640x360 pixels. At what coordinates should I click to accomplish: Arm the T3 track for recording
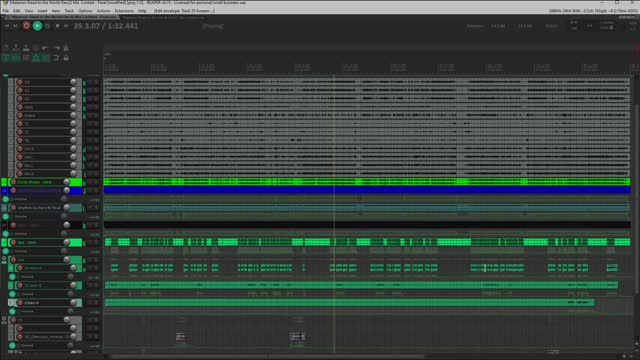(x=20, y=140)
